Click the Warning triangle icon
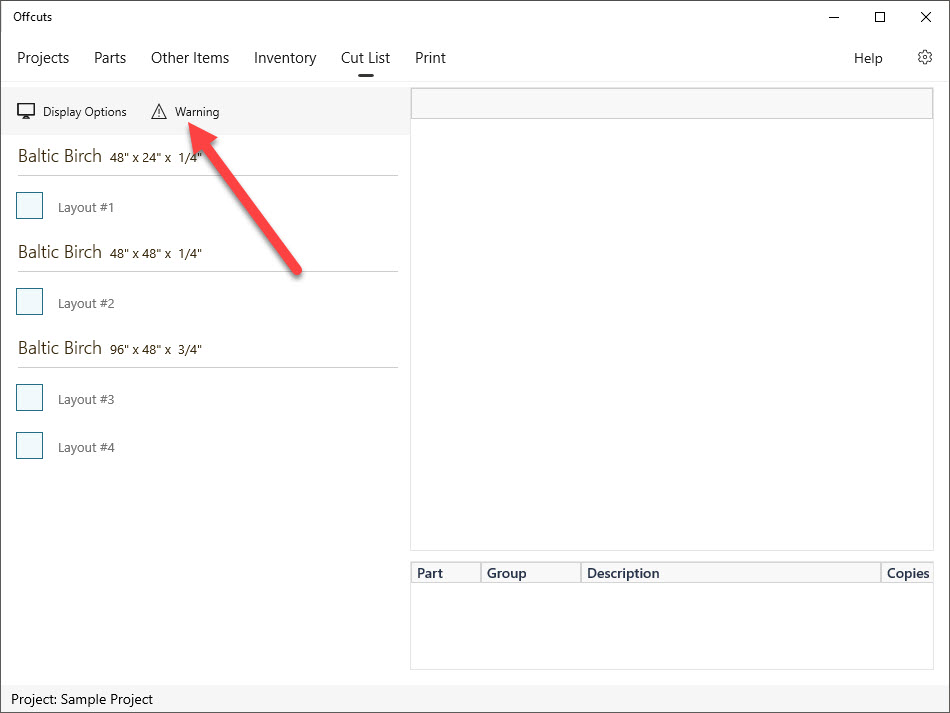 tap(159, 111)
